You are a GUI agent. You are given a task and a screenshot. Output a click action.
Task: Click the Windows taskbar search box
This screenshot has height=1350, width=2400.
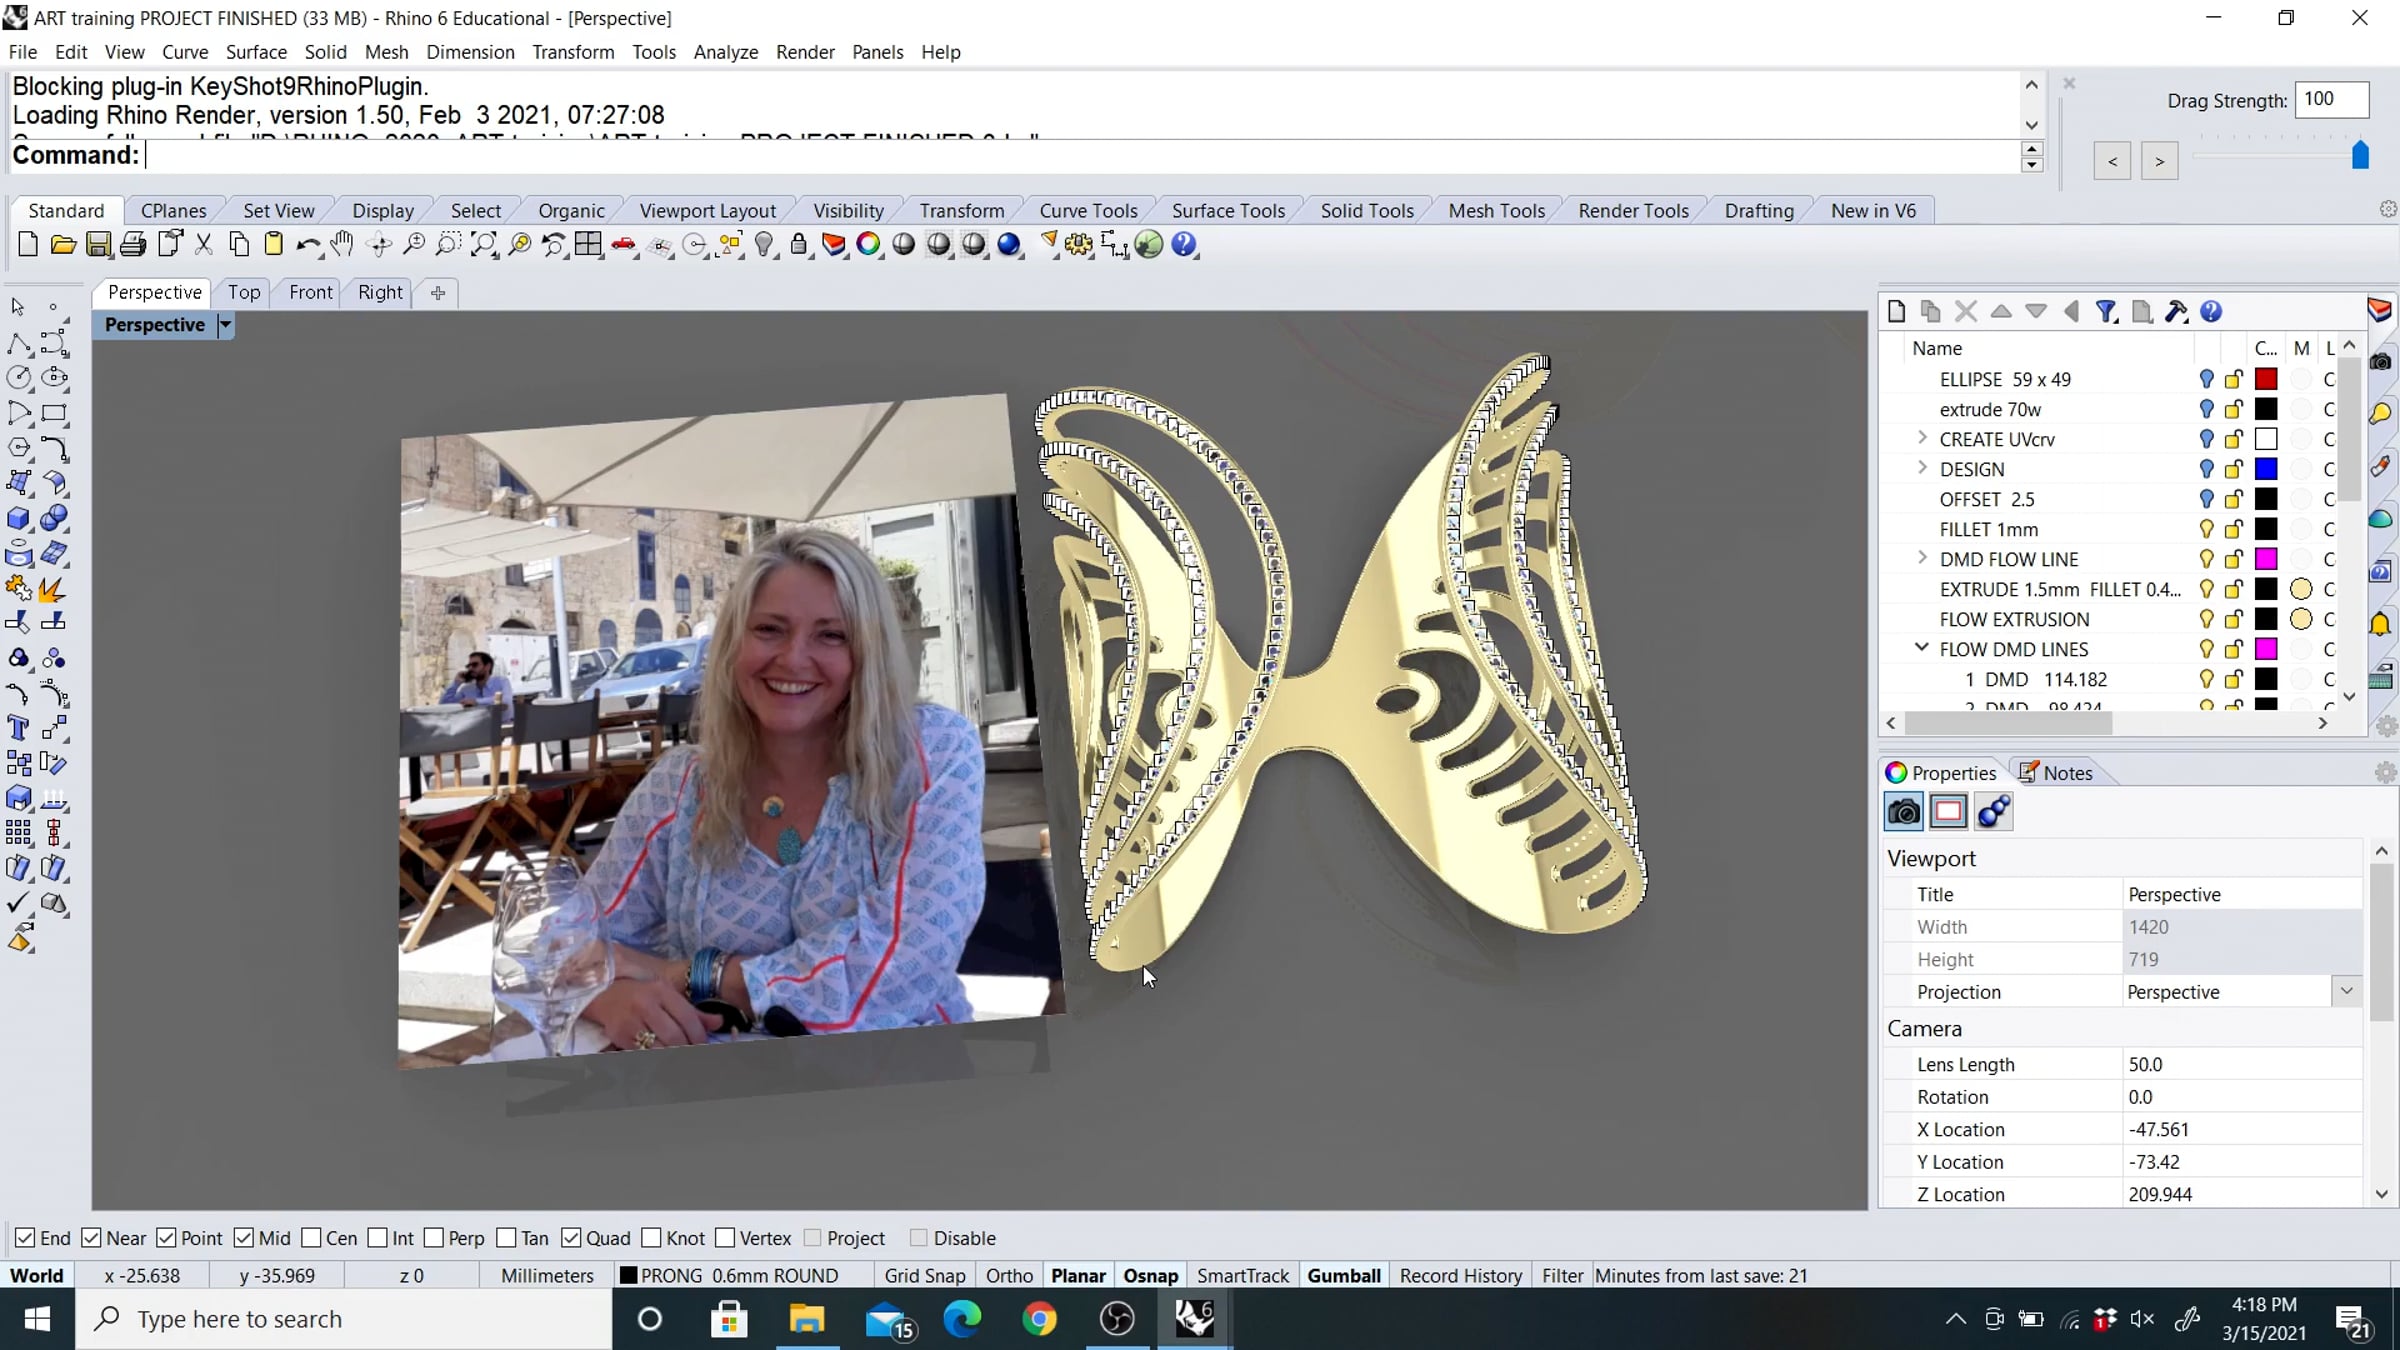[344, 1319]
